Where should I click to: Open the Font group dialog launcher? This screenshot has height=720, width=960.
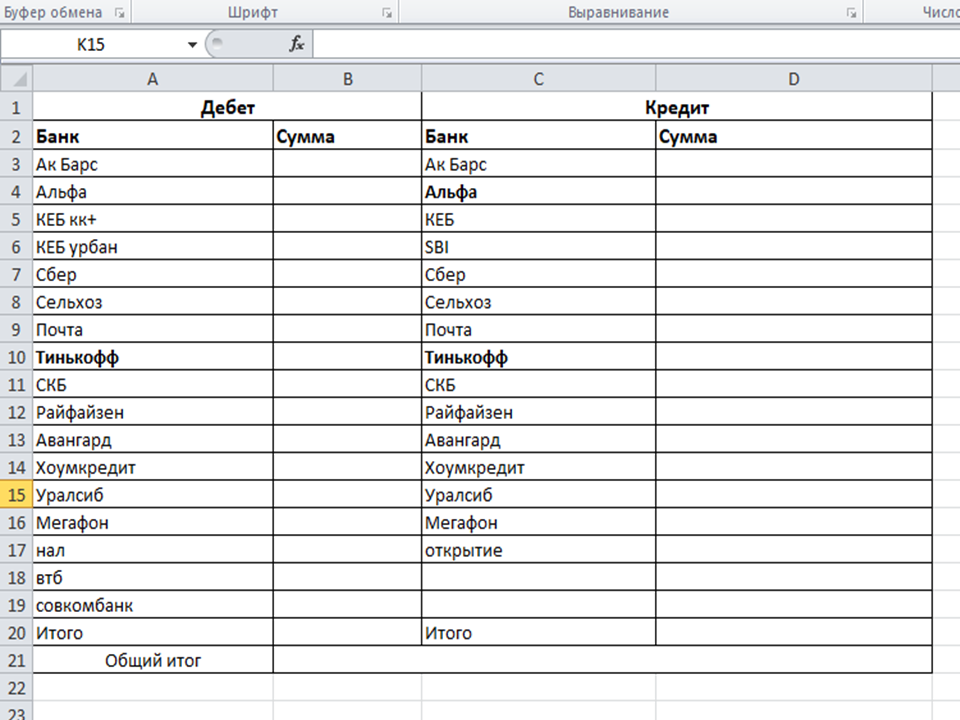pos(387,13)
